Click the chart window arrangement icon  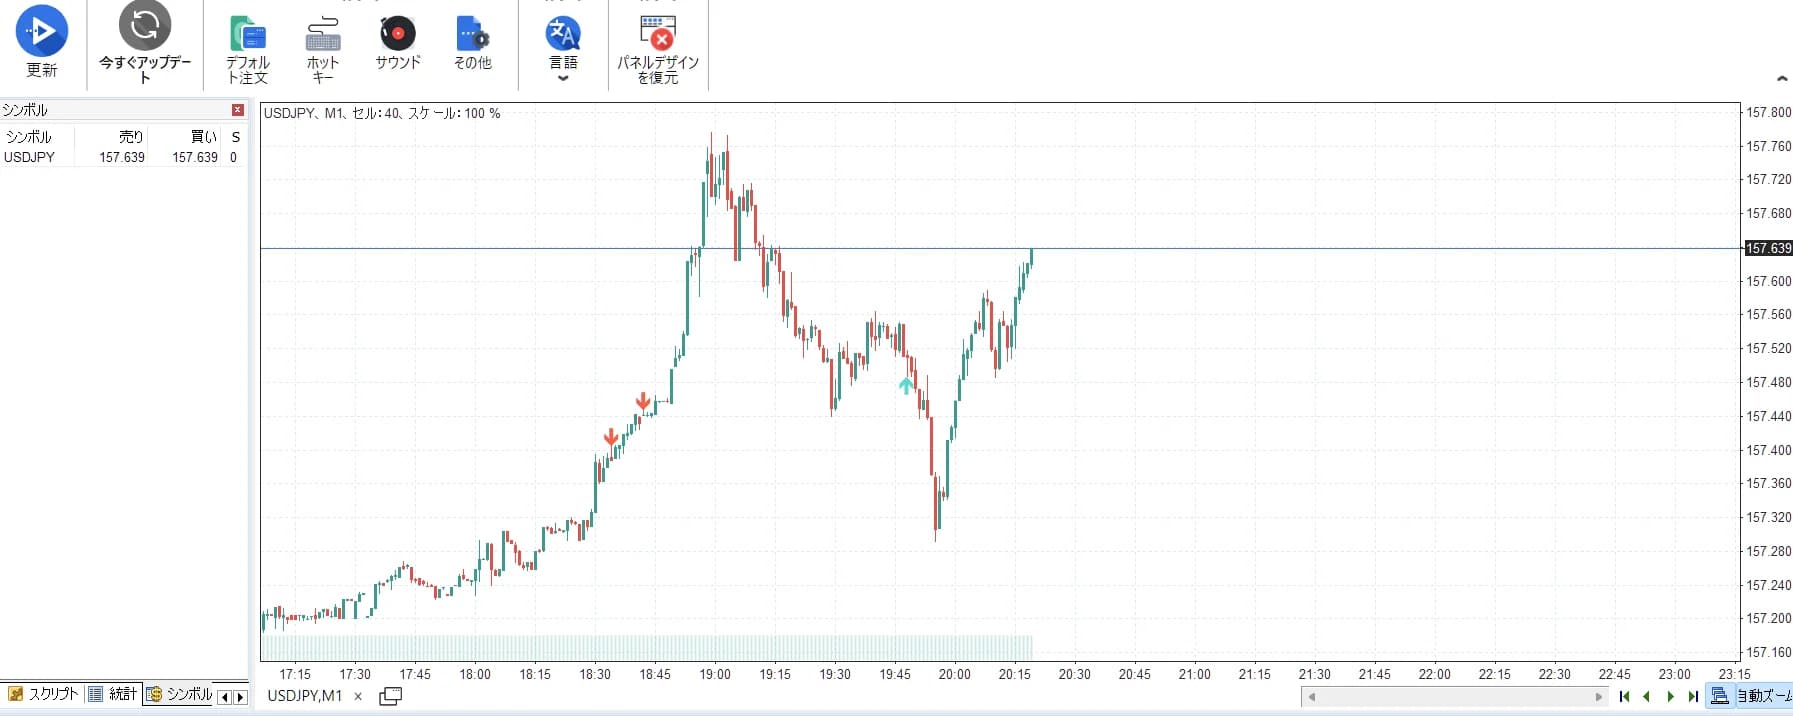point(391,696)
